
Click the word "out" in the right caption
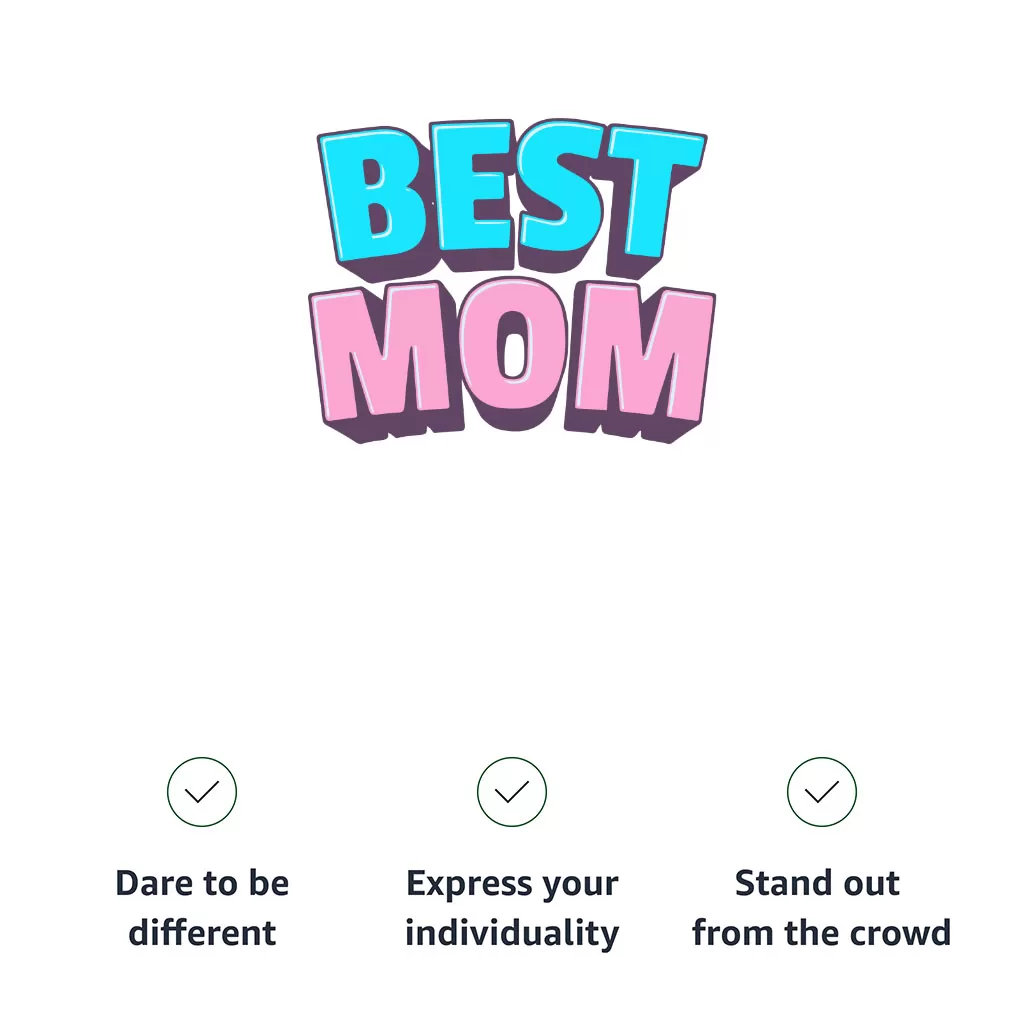tap(870, 884)
